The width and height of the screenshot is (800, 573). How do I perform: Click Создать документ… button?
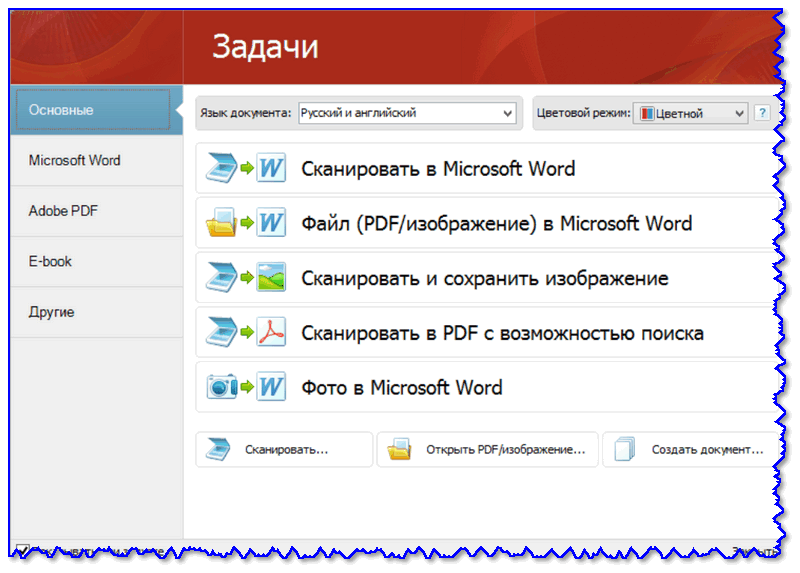coord(690,450)
